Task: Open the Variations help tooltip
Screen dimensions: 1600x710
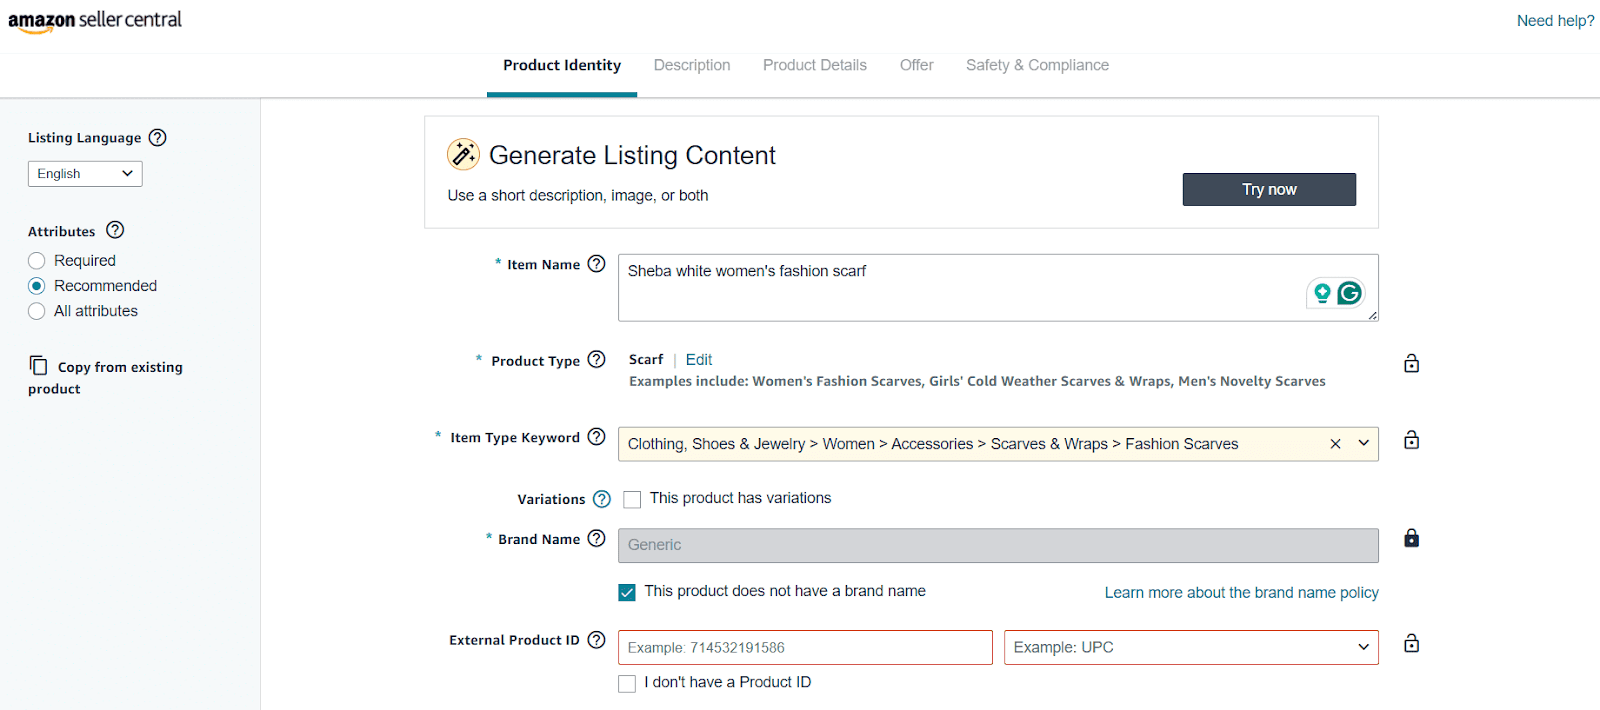Action: pyautogui.click(x=602, y=498)
